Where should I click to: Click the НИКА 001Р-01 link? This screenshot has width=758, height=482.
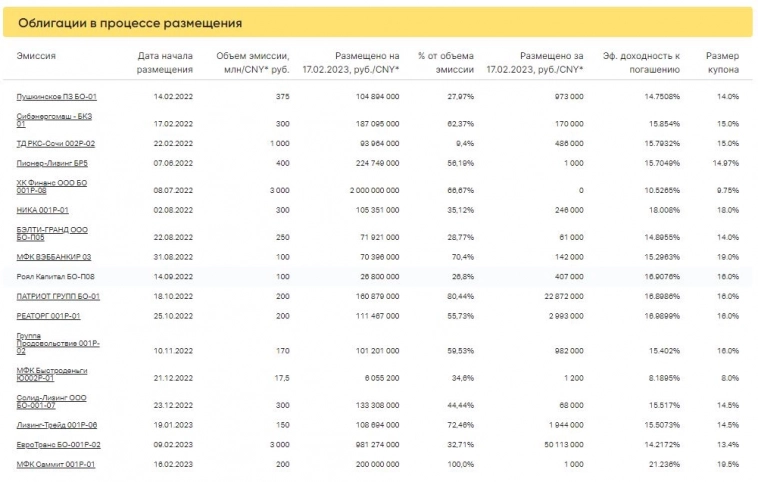click(x=43, y=211)
